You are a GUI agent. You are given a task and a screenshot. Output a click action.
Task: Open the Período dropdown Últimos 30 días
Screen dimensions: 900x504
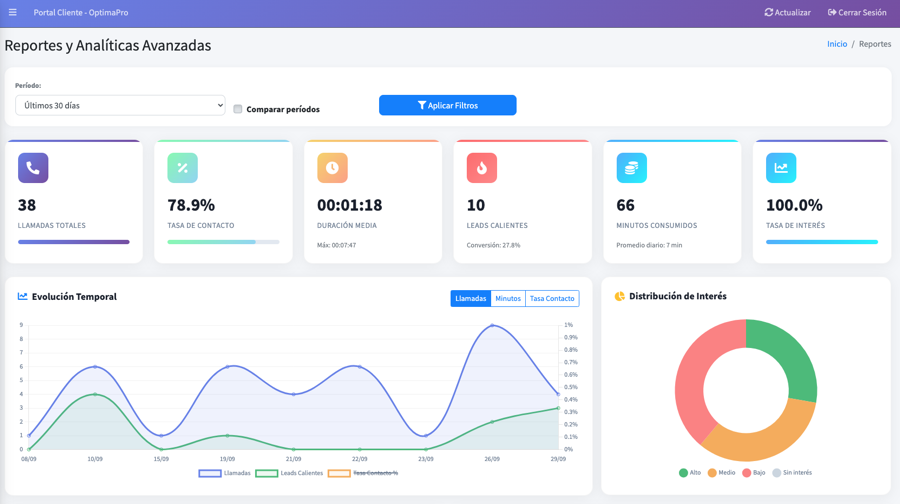(x=120, y=105)
